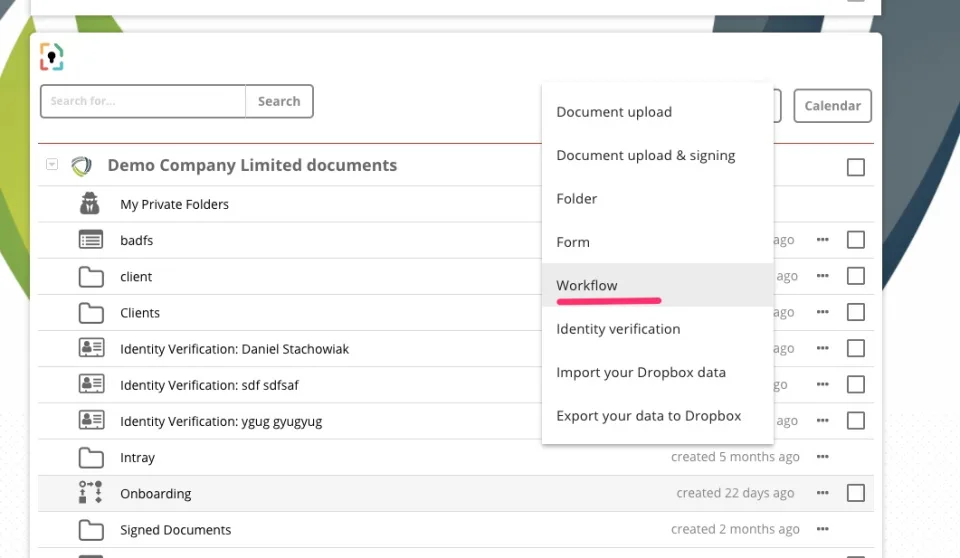Choose Export your data to Dropbox
This screenshot has height=558, width=960.
click(x=658, y=416)
